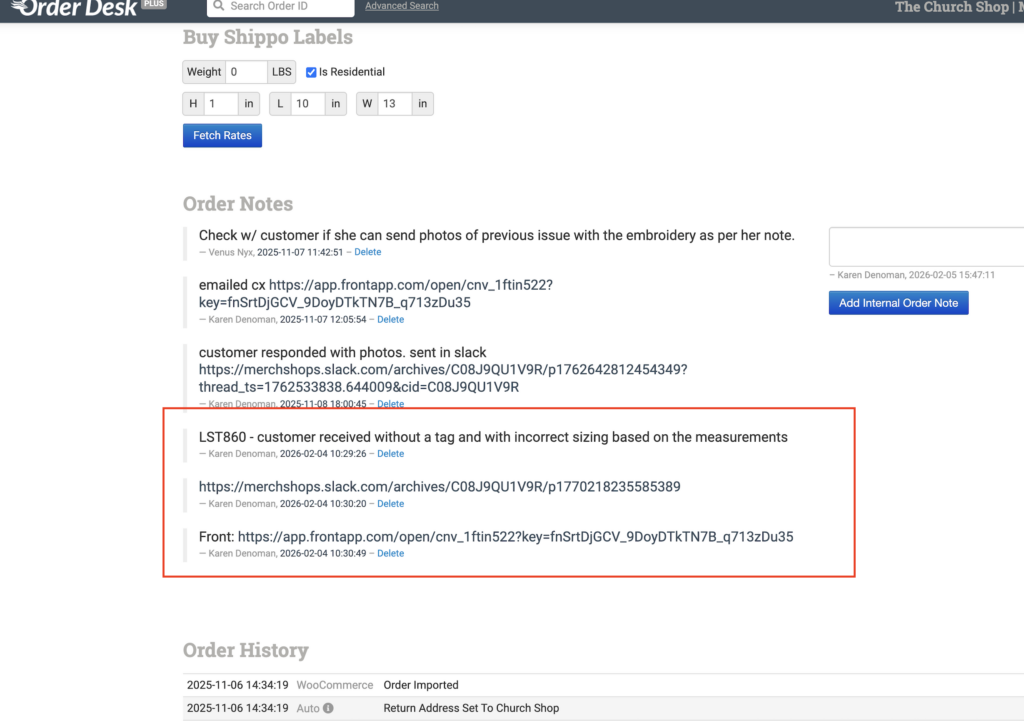Delete the LST860 incorrect sizing note
Screen dimensions: 1024x721
390,454
